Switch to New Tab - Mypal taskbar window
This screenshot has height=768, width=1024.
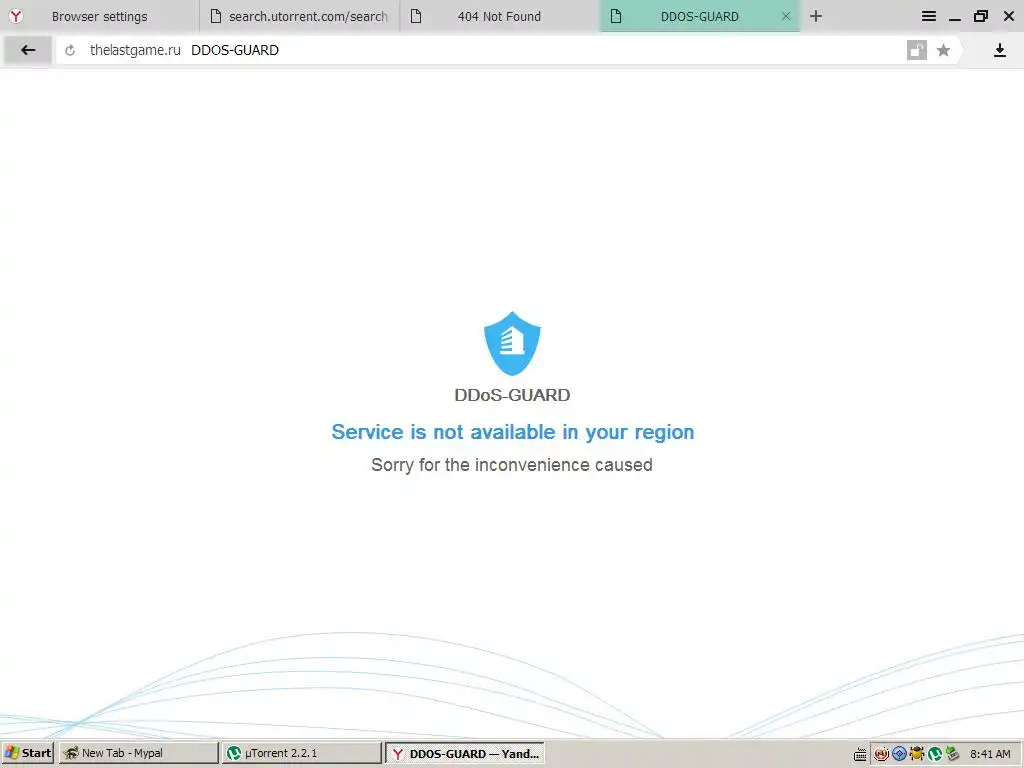pyautogui.click(x=139, y=753)
